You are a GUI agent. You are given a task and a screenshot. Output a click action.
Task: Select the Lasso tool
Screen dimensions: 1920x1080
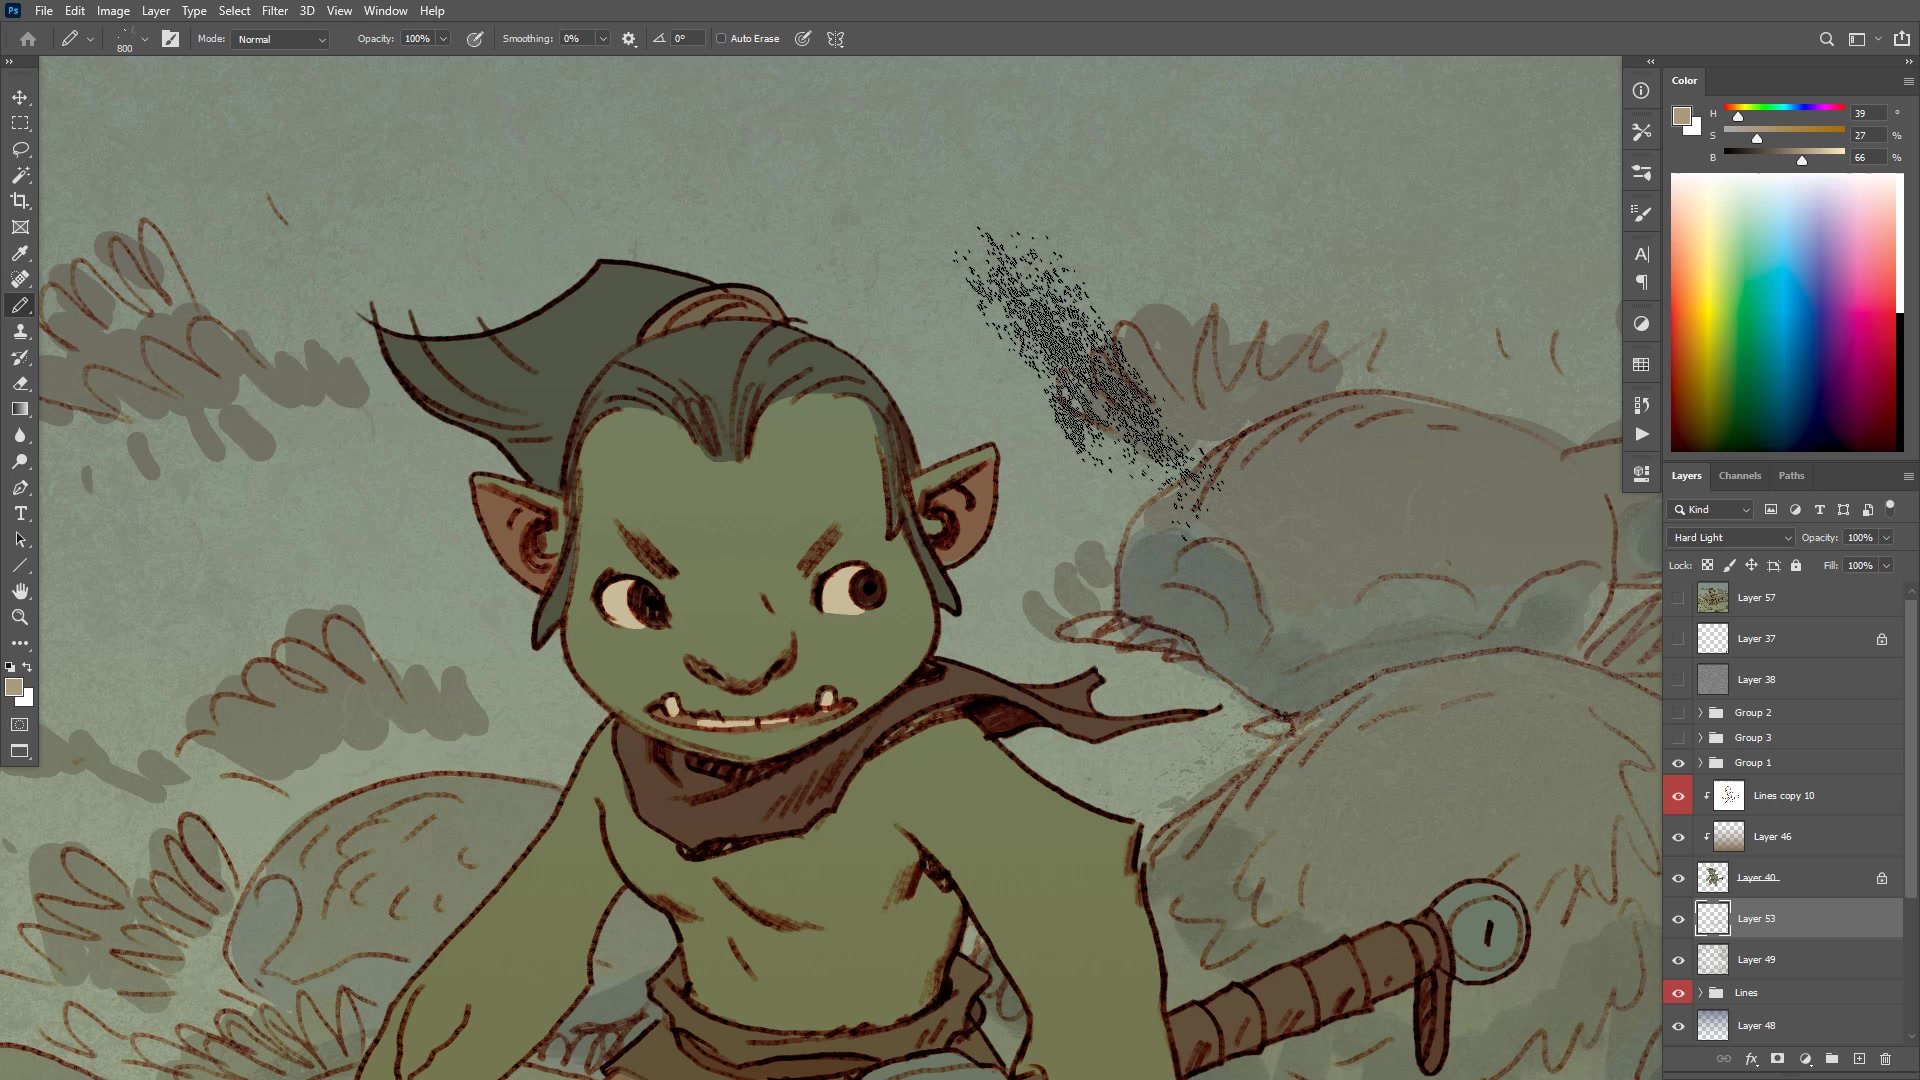pyautogui.click(x=20, y=149)
